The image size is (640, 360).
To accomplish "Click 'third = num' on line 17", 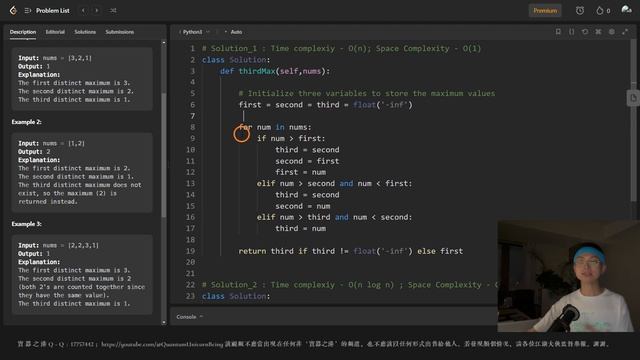I will tap(300, 229).
